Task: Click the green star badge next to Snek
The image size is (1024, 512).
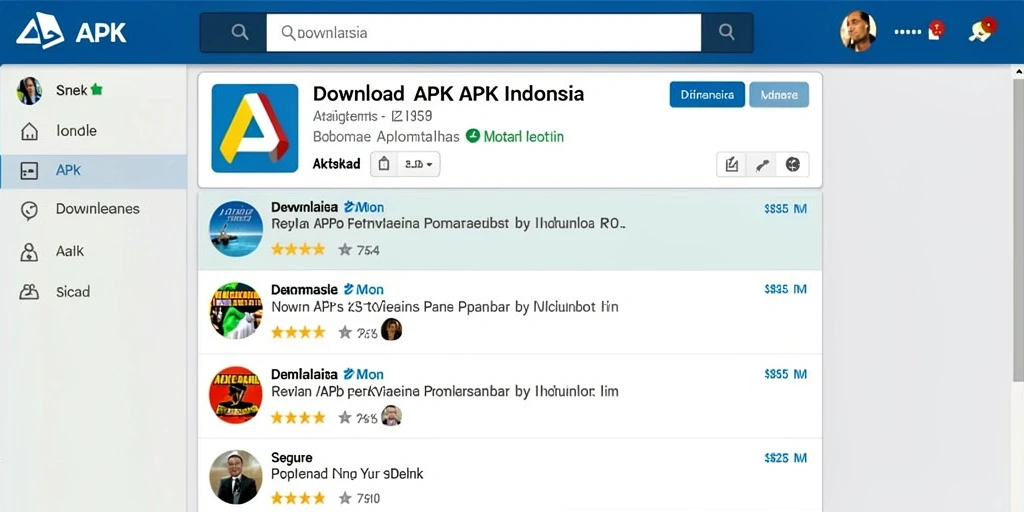Action: (x=97, y=90)
